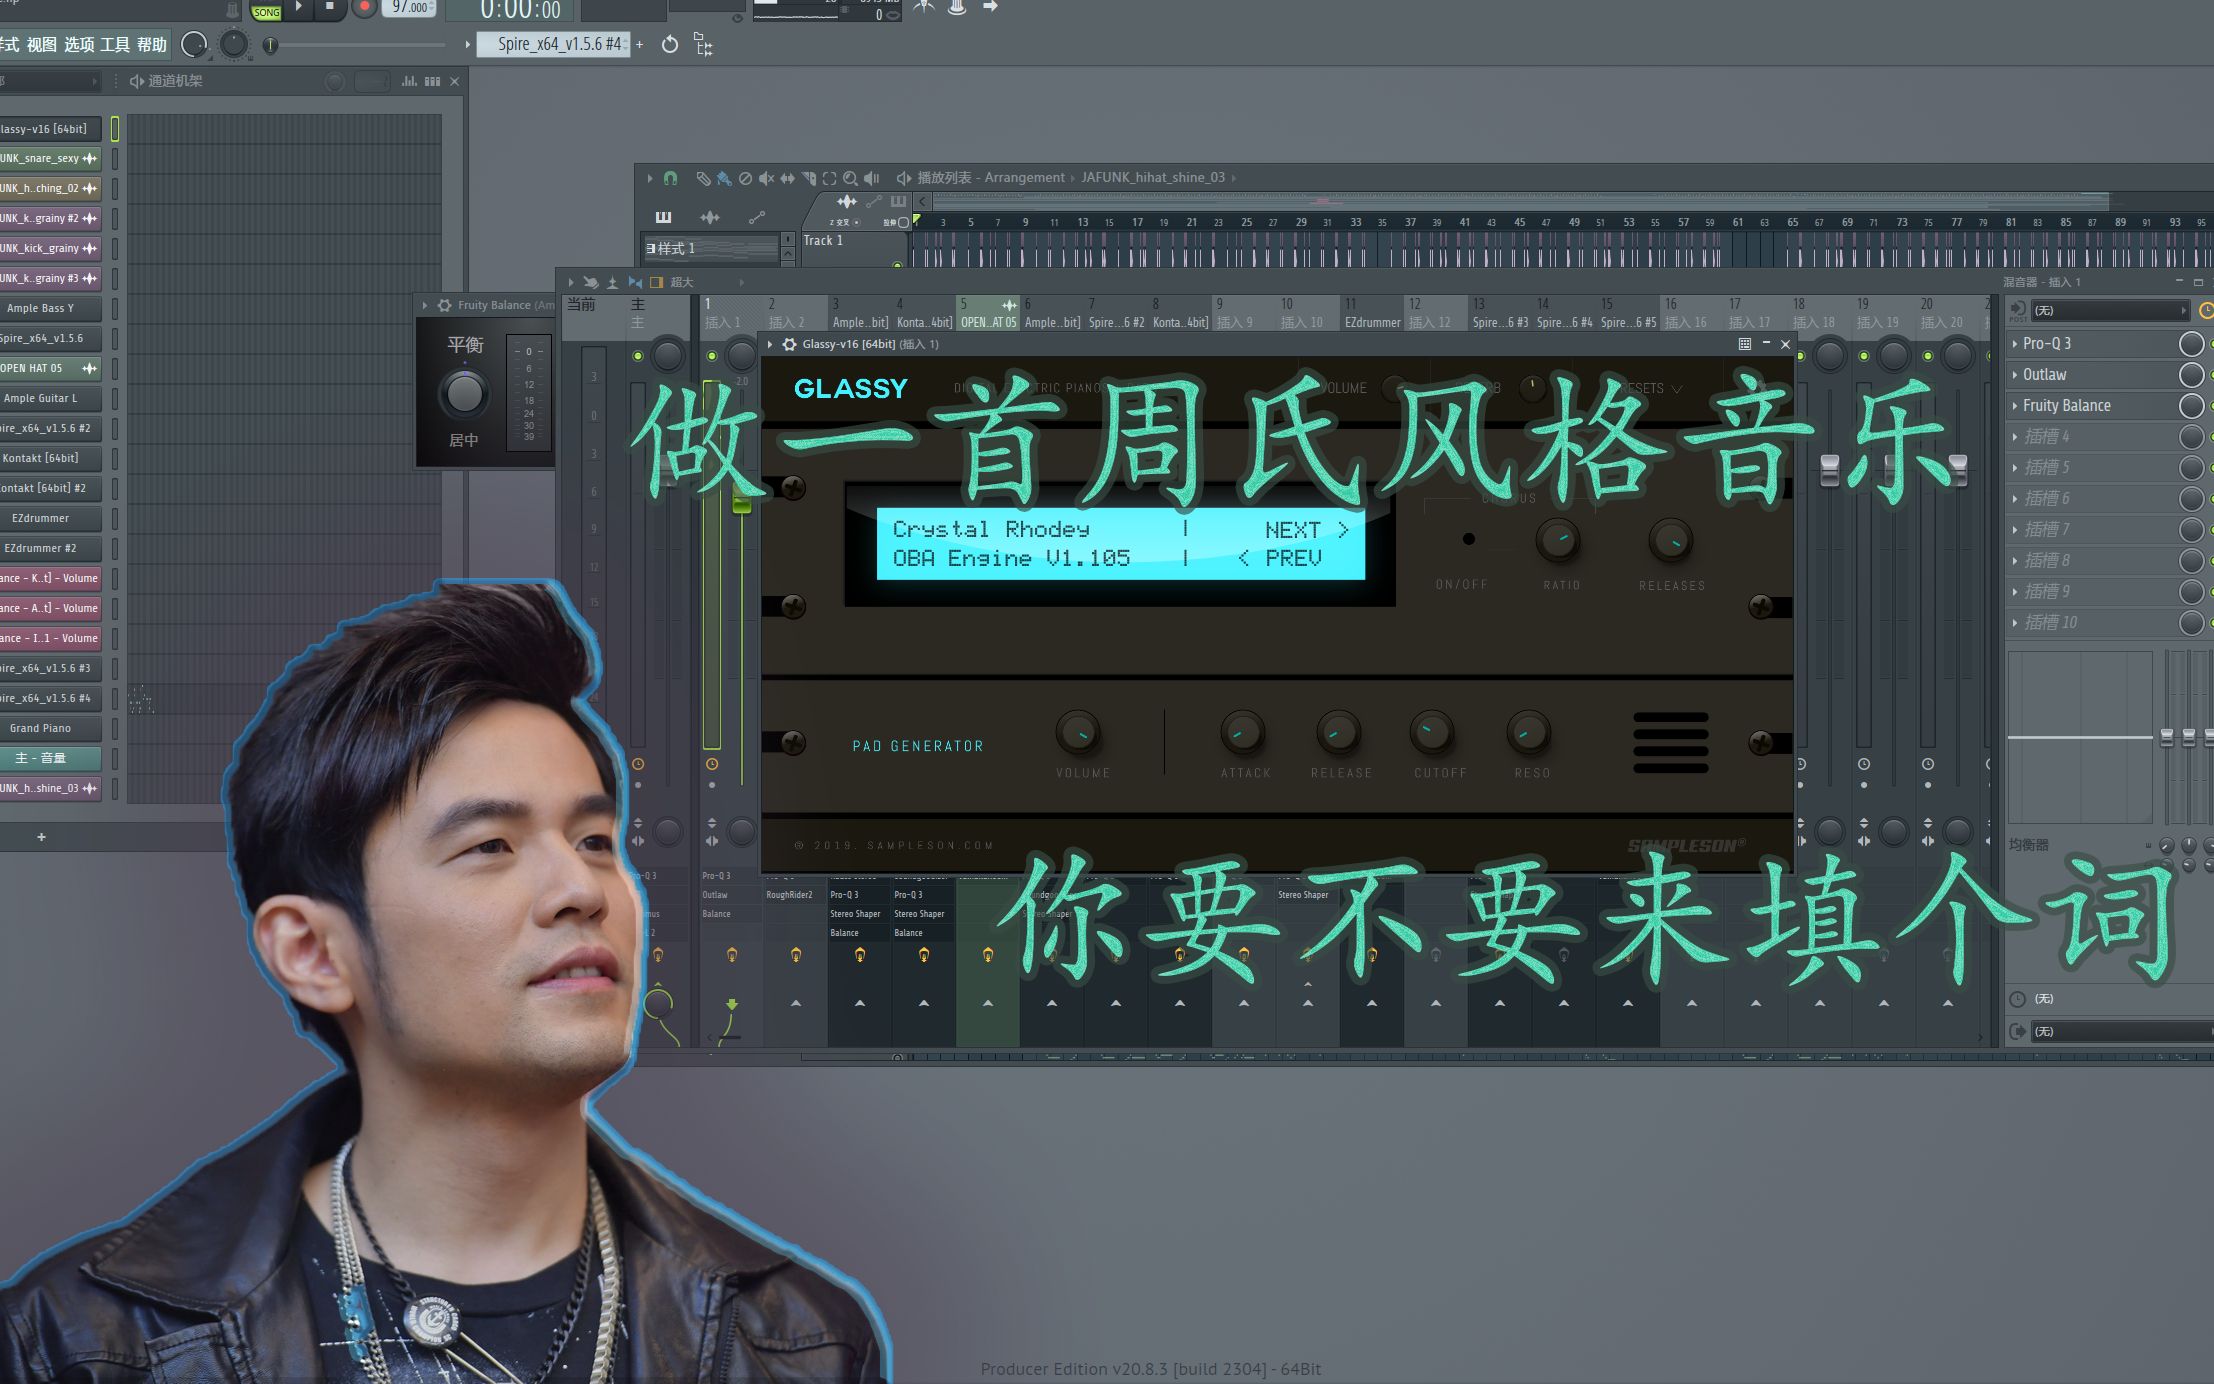Expand the Outlaw plugin in mixer
This screenshot has height=1384, width=2214.
2012,373
